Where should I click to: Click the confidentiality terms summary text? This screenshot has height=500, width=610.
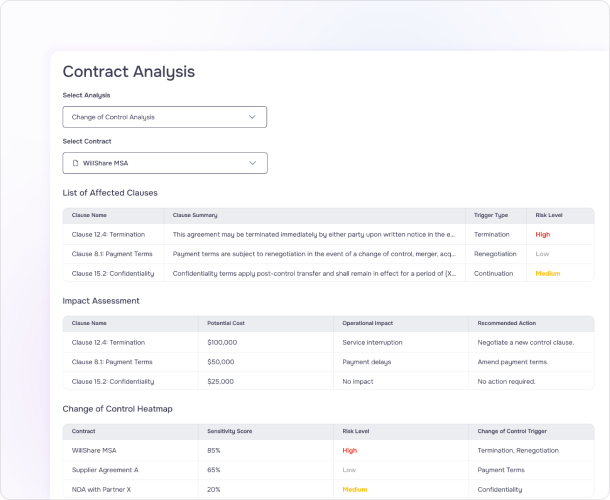click(x=314, y=274)
